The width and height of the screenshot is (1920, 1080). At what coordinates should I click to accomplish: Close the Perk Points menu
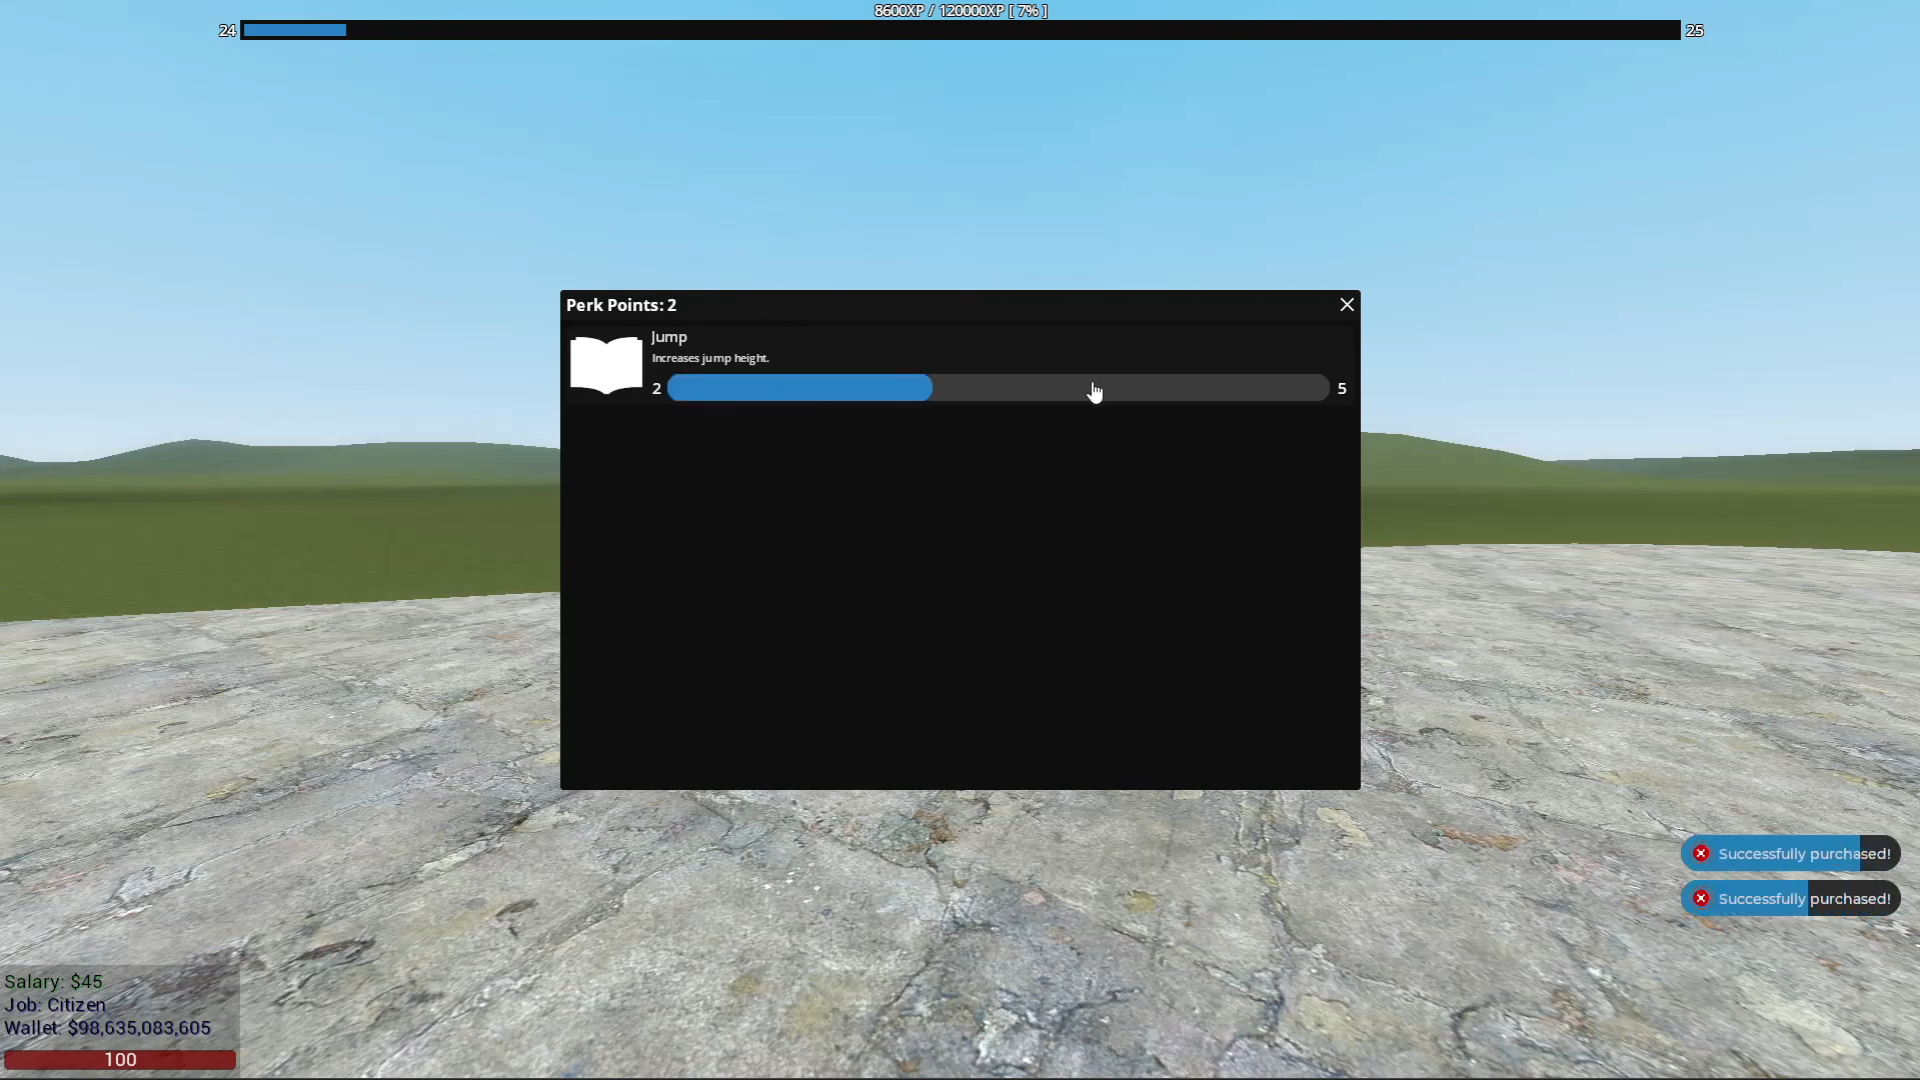click(1346, 304)
